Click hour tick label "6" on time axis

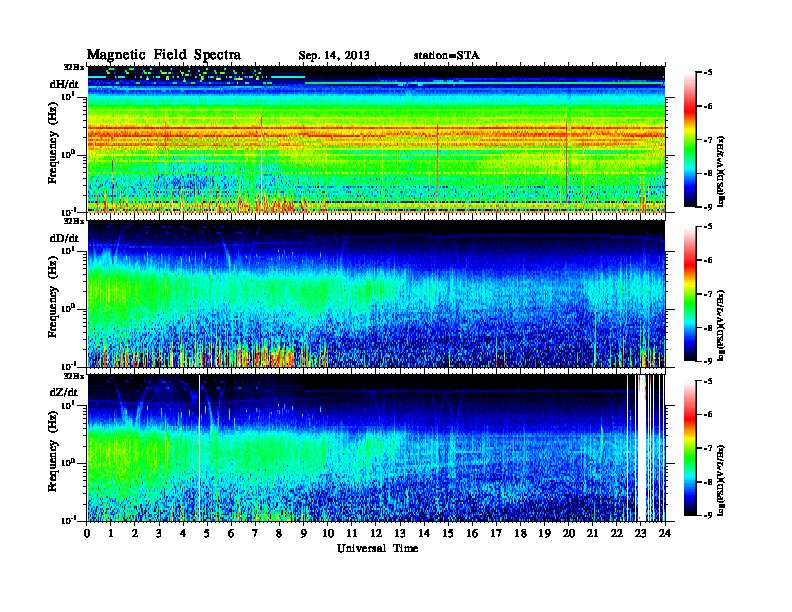pos(231,533)
